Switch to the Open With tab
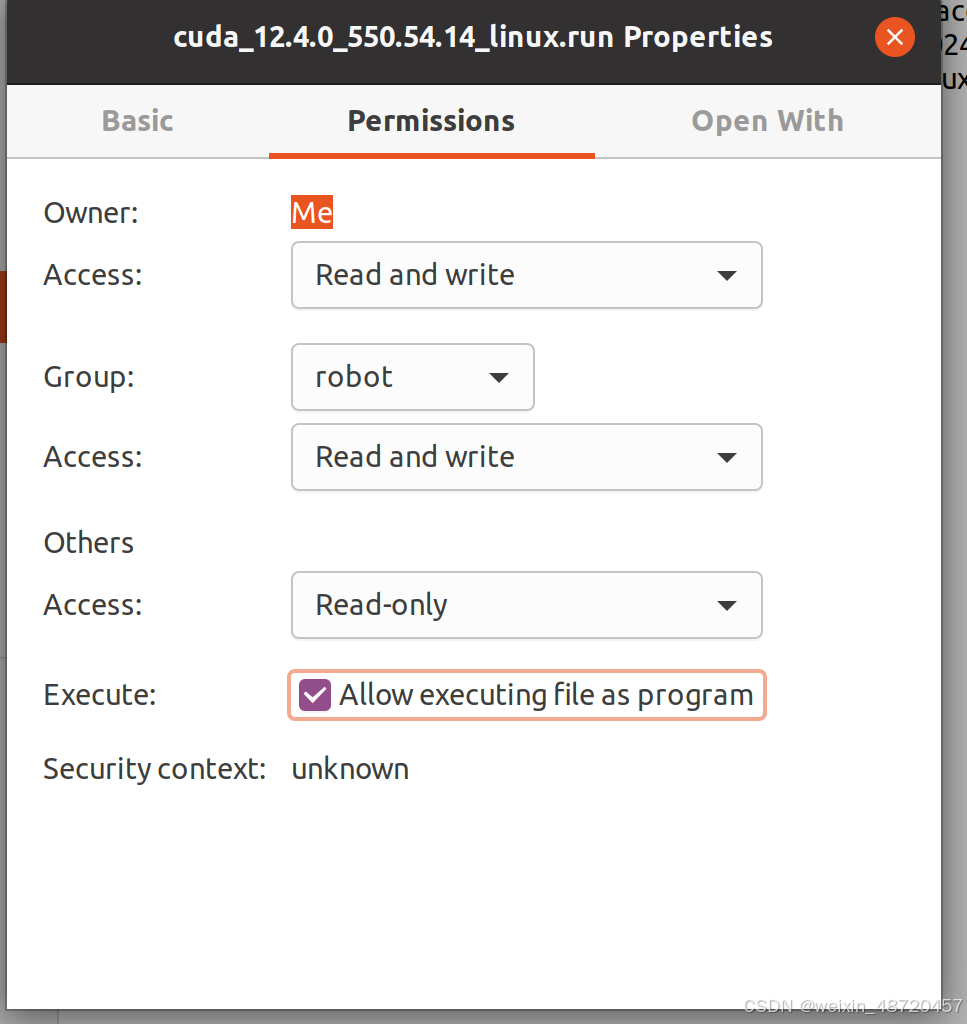The width and height of the screenshot is (967, 1024). pos(767,120)
